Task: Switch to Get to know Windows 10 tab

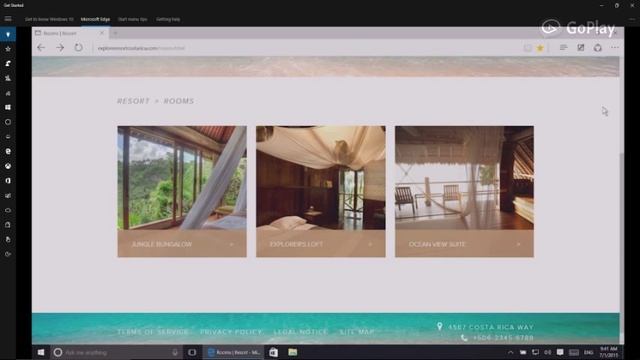Action: [49, 19]
